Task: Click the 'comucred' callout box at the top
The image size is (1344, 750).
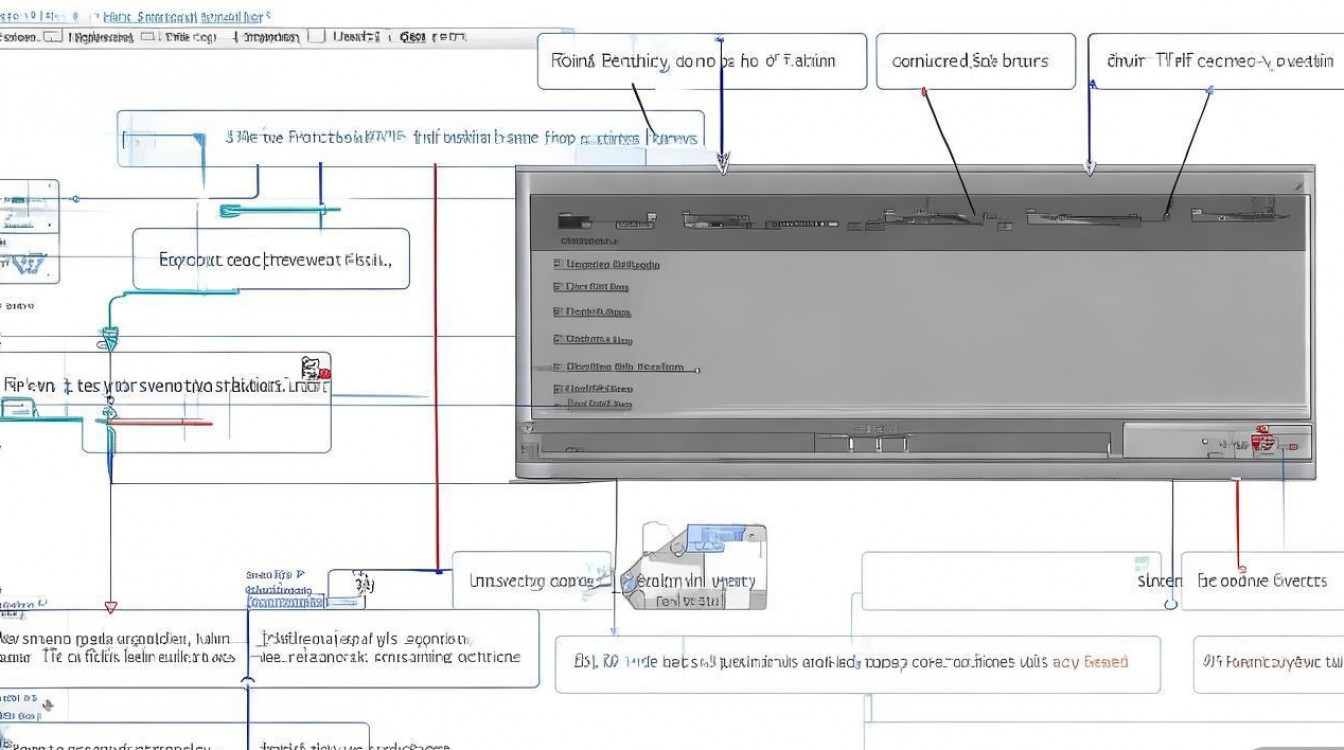Action: 975,61
